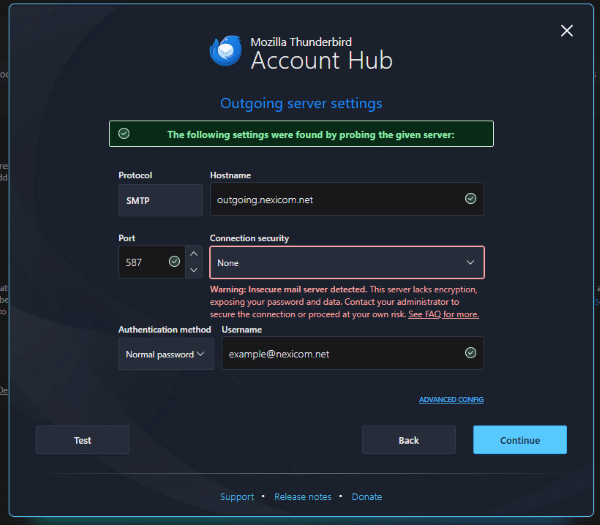Viewport: 600px width, 525px height.
Task: Click the Continue button
Action: tap(520, 440)
